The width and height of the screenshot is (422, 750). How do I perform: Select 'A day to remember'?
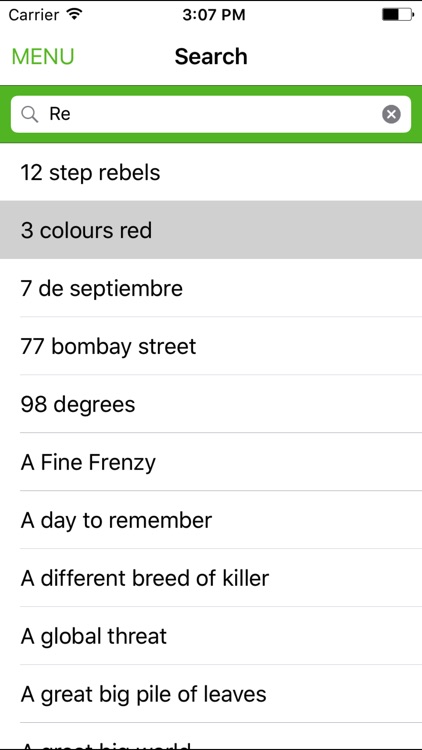[211, 519]
